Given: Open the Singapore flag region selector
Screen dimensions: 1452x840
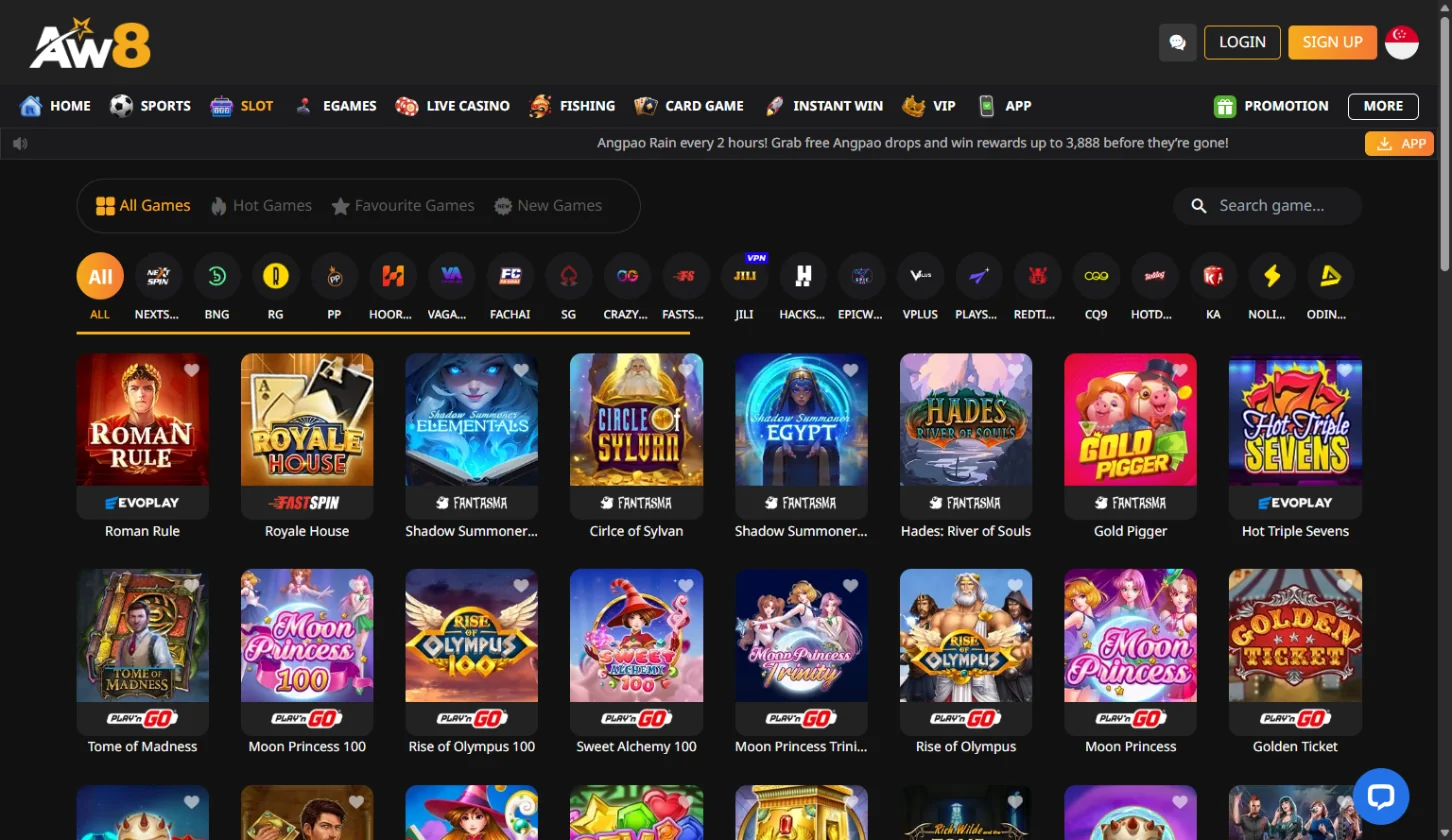Looking at the screenshot, I should 1402,42.
